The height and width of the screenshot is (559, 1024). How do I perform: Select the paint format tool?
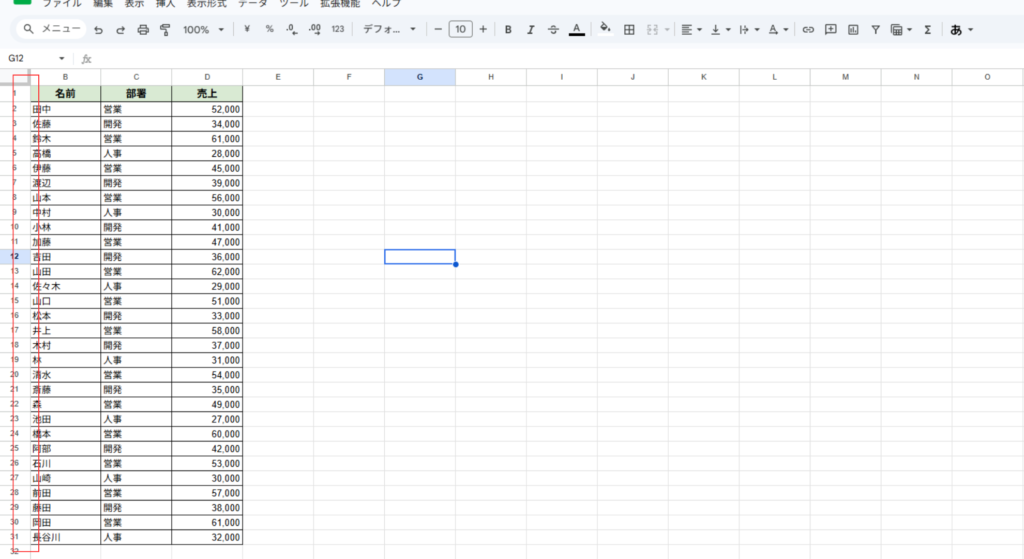[x=165, y=30]
